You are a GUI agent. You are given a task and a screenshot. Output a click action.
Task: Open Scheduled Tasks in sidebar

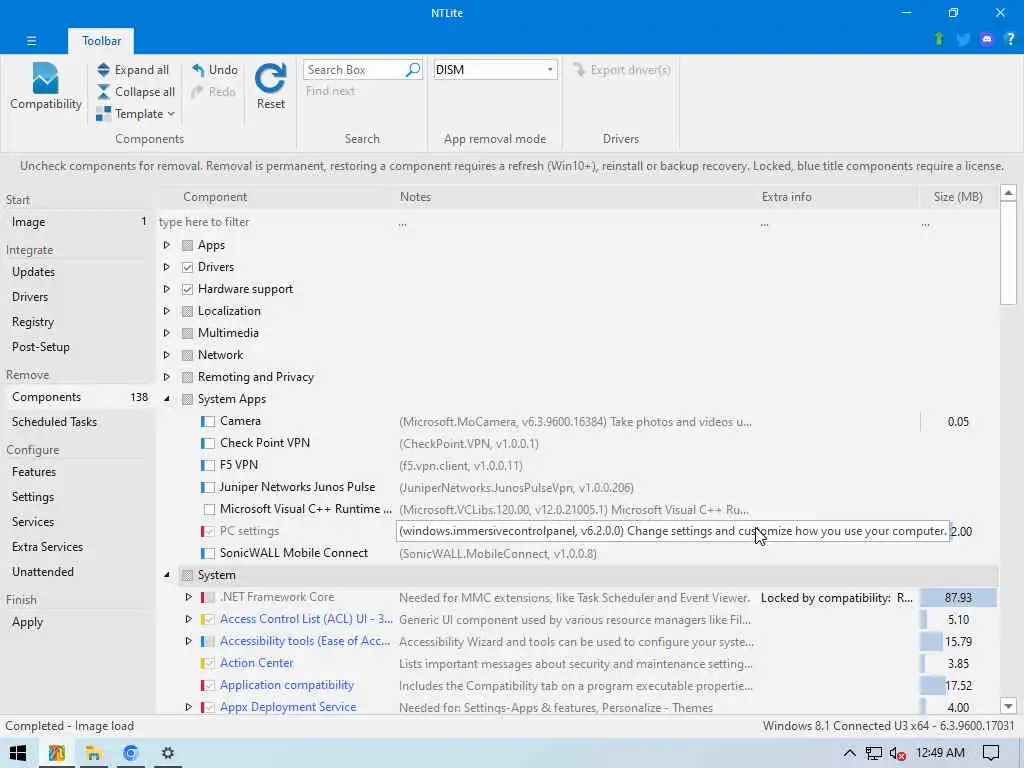tap(54, 422)
